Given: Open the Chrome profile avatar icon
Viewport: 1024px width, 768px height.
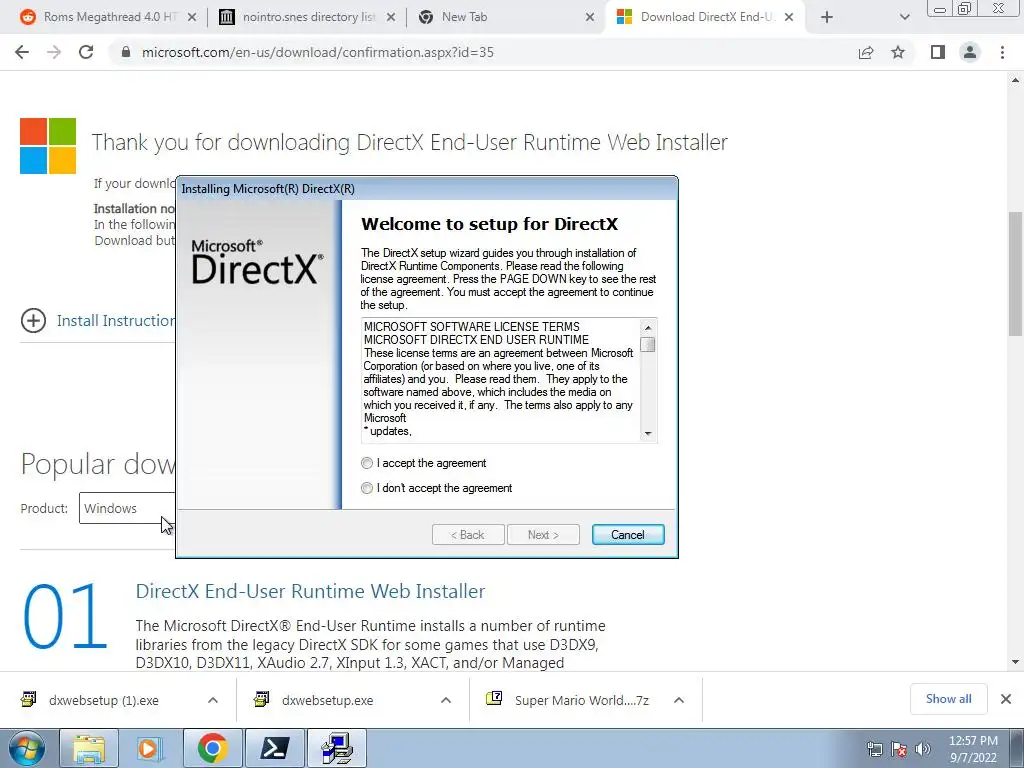Looking at the screenshot, I should 970,52.
